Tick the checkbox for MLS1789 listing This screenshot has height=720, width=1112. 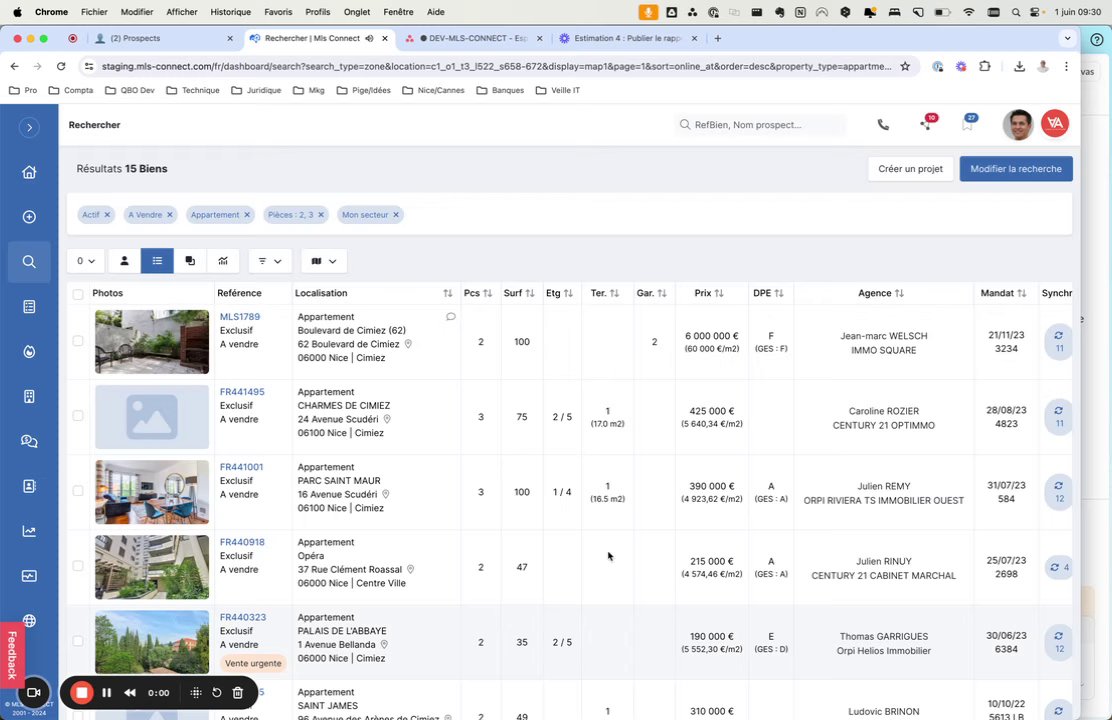tap(78, 341)
